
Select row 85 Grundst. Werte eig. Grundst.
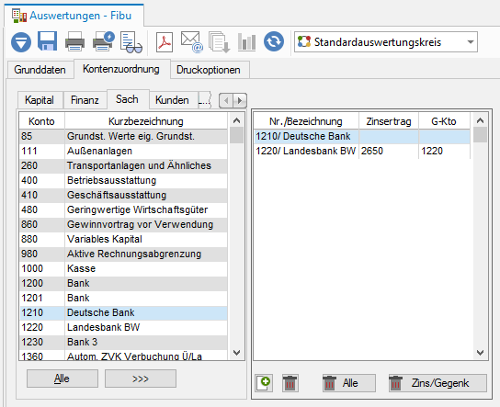pos(123,136)
